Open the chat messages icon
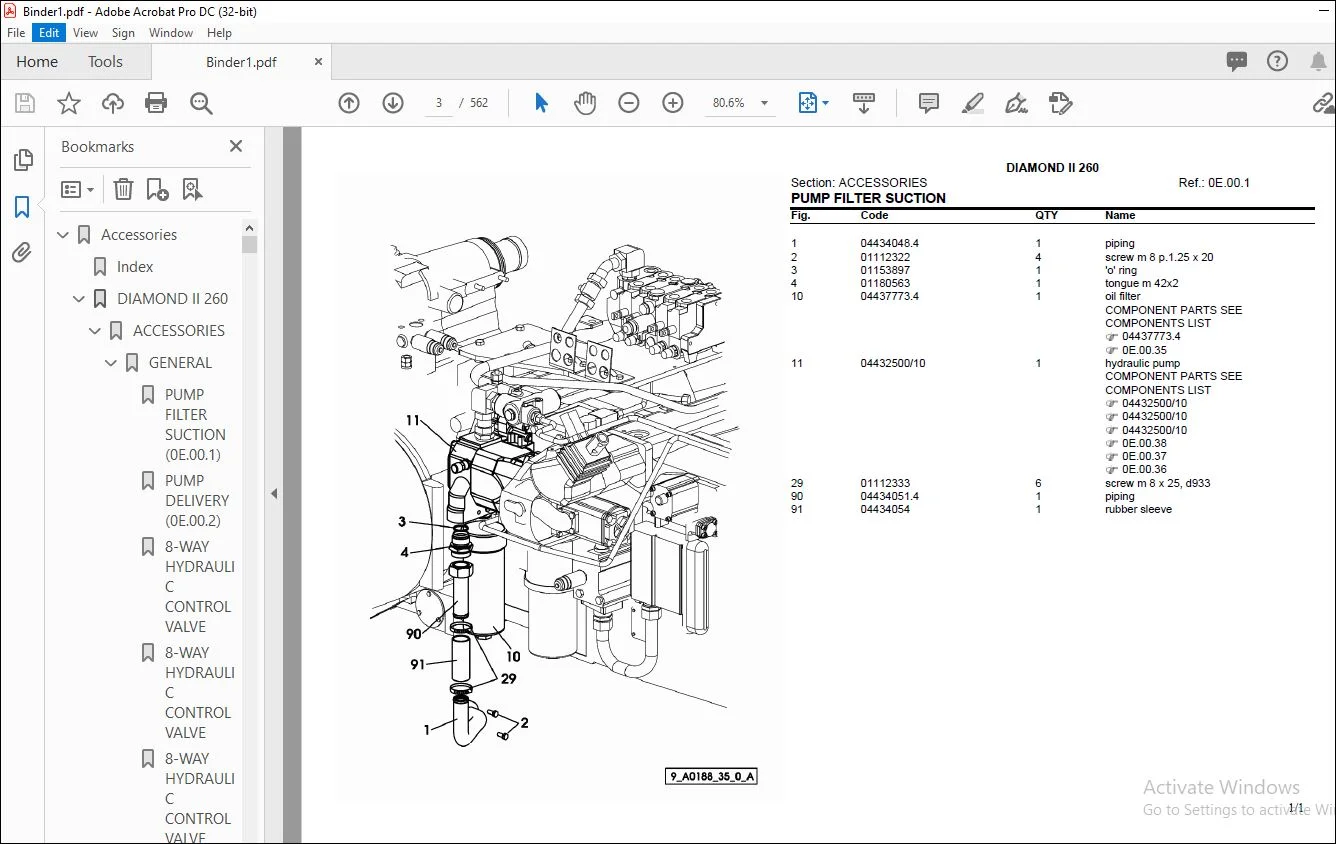1336x844 pixels. point(1237,61)
